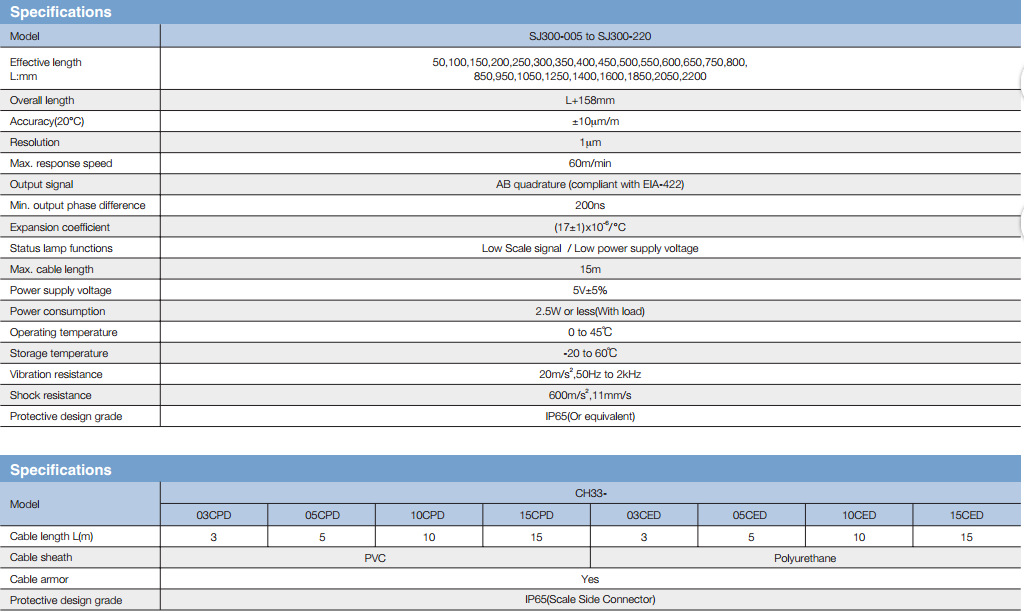Click the "Power consumption" label
Screen dimensions: 1024x612
coord(57,312)
